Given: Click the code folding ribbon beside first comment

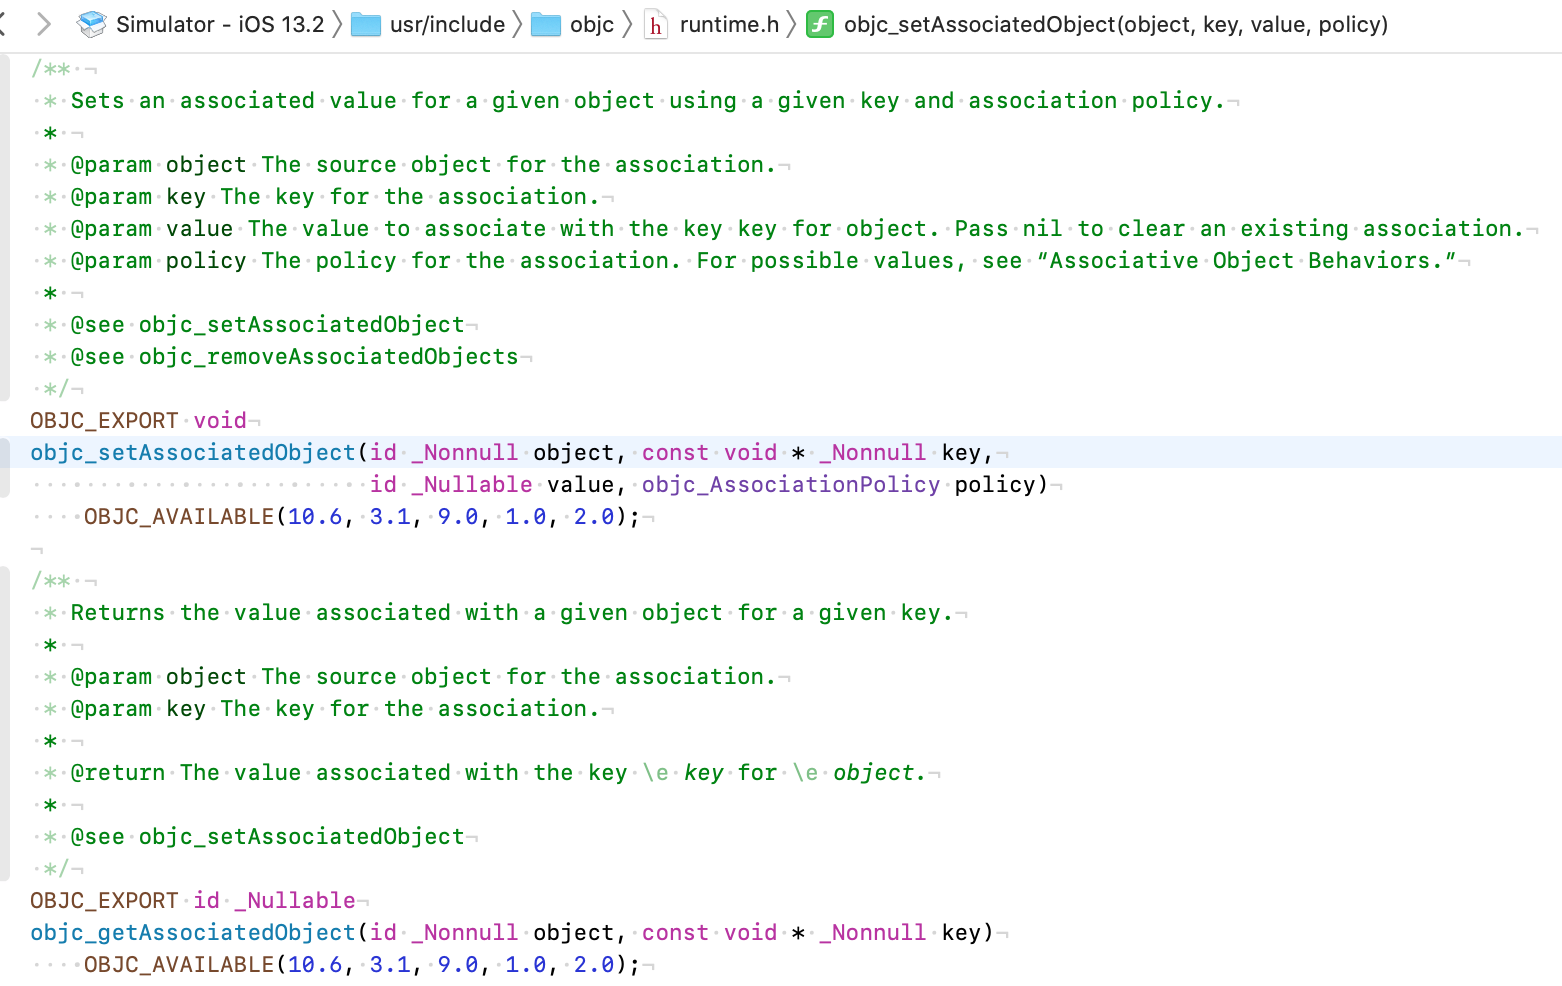Looking at the screenshot, I should coord(5,229).
